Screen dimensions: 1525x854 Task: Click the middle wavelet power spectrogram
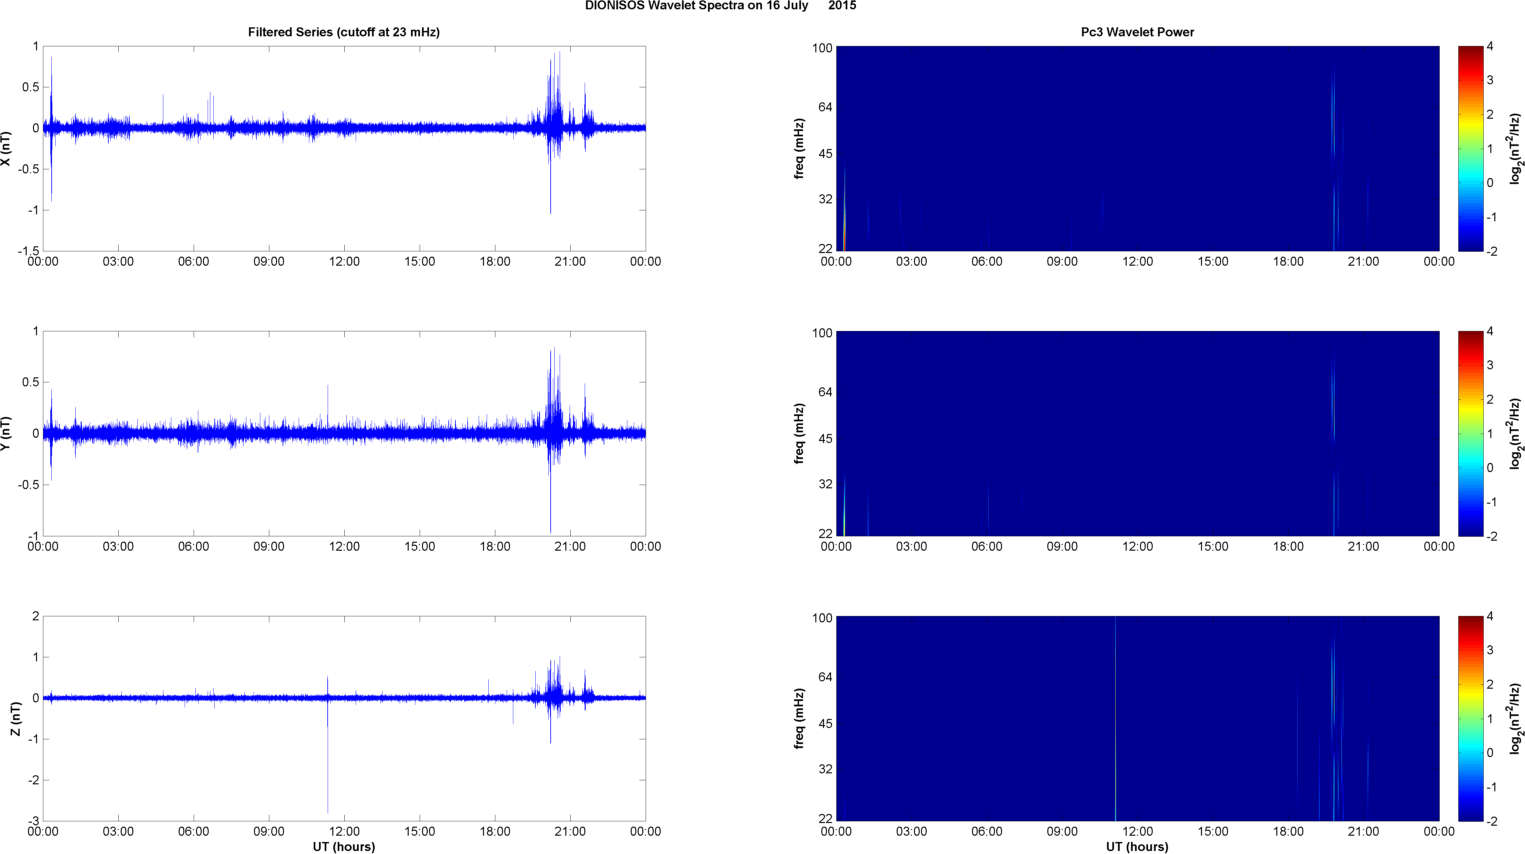tap(1137, 433)
